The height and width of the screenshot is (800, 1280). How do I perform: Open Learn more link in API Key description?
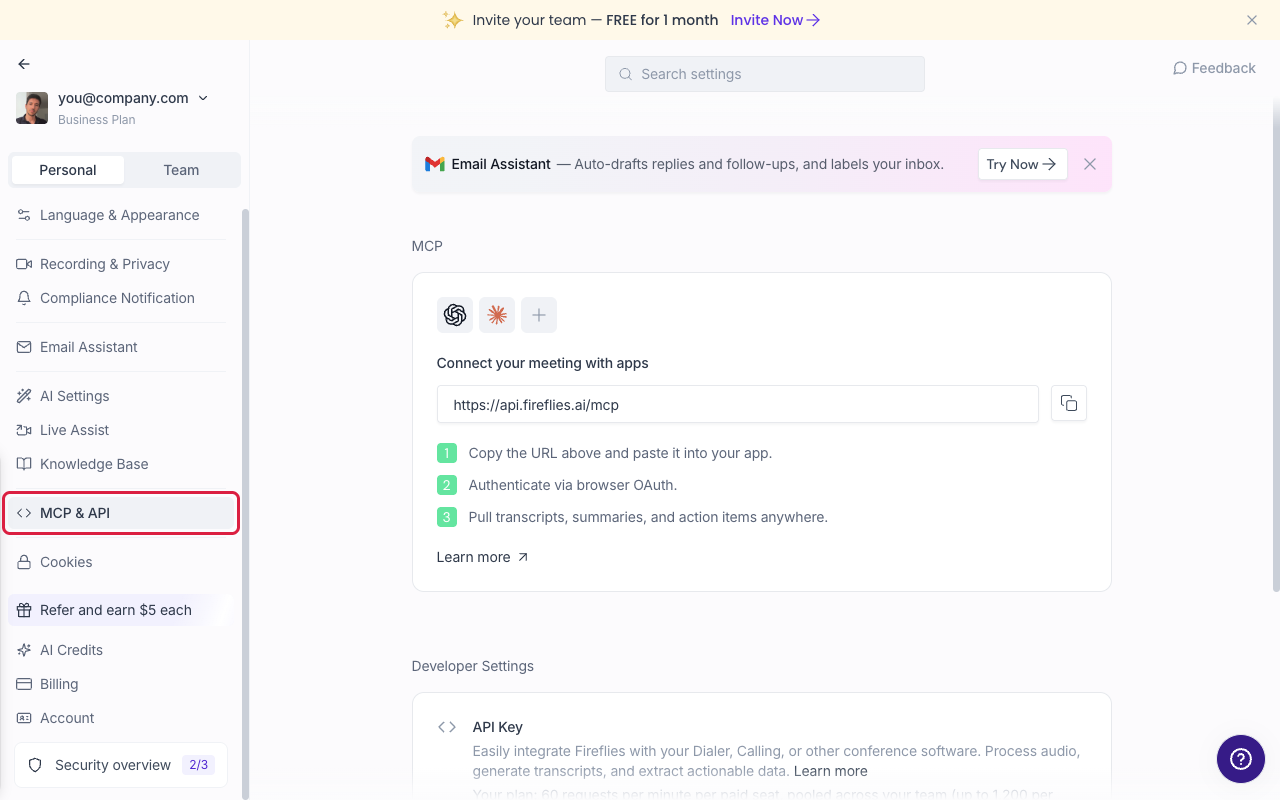[830, 771]
